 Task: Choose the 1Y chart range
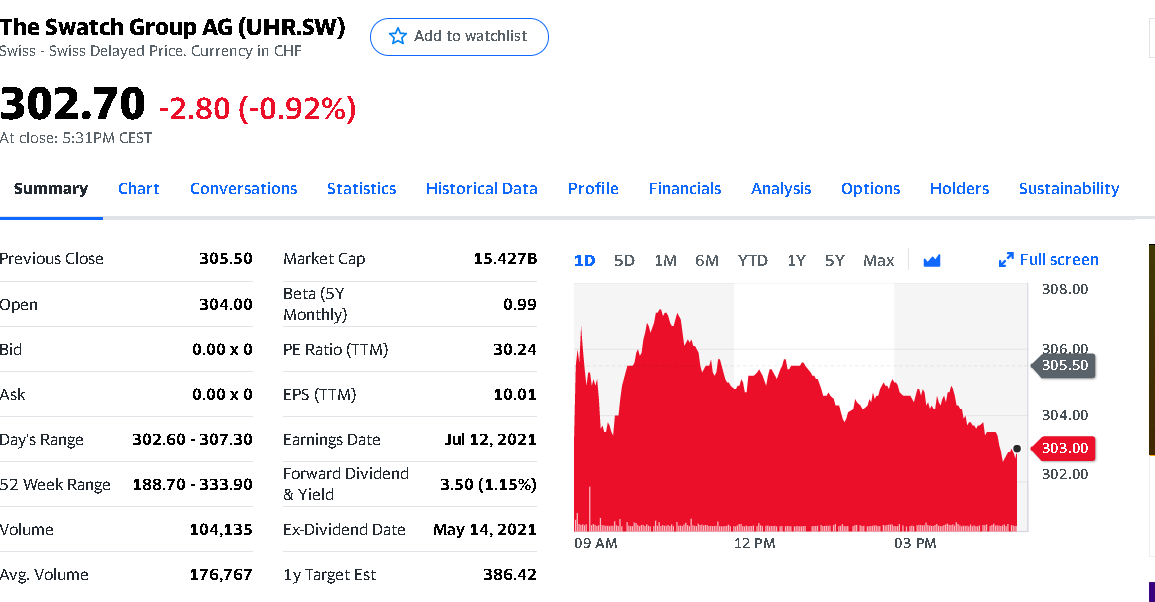(796, 261)
